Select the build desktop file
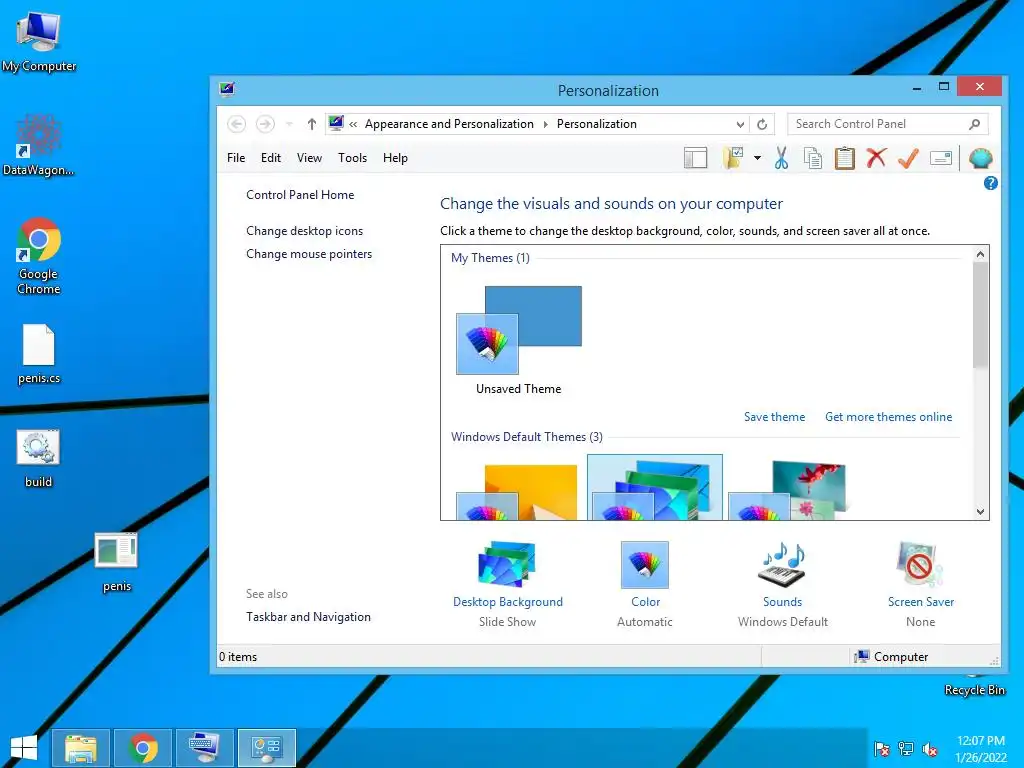The height and width of the screenshot is (768, 1024). (38, 458)
